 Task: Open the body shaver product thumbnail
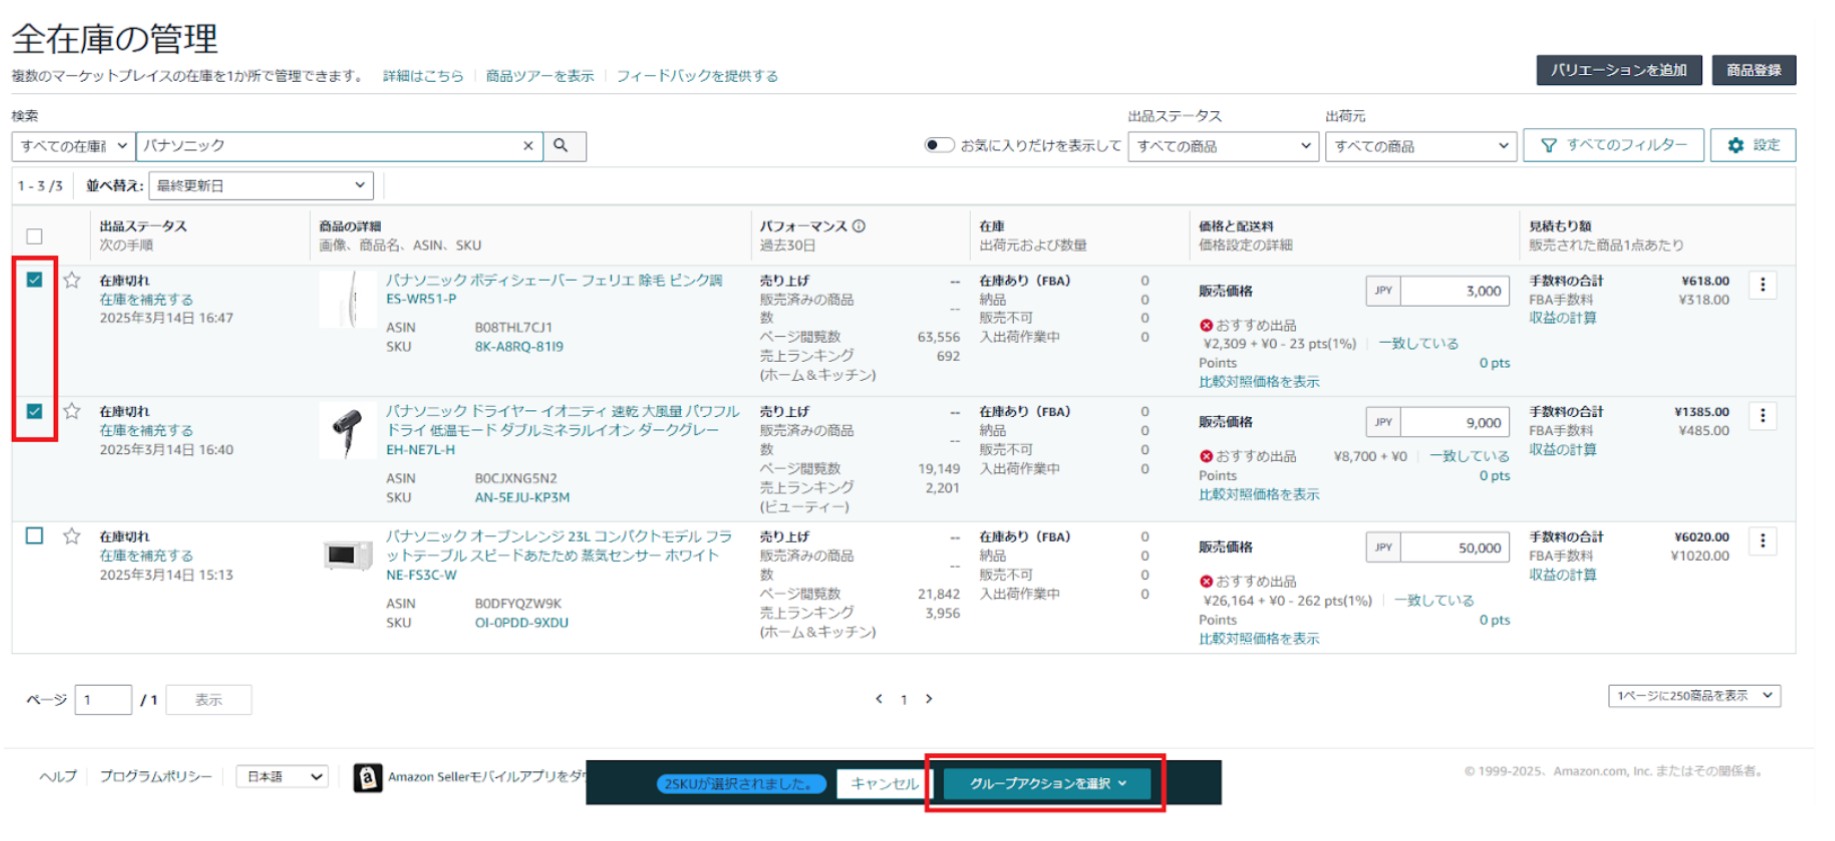click(x=347, y=299)
